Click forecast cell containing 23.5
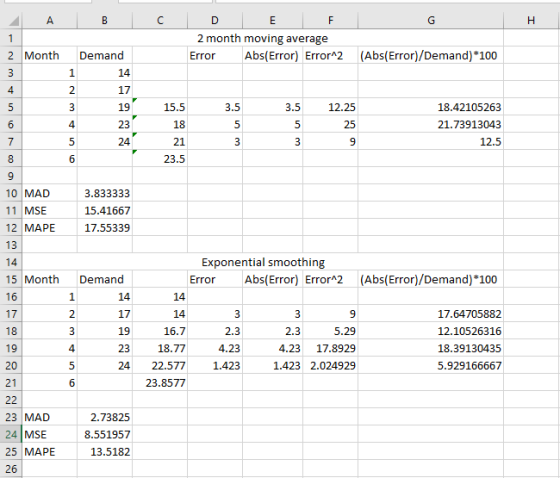 (160, 159)
